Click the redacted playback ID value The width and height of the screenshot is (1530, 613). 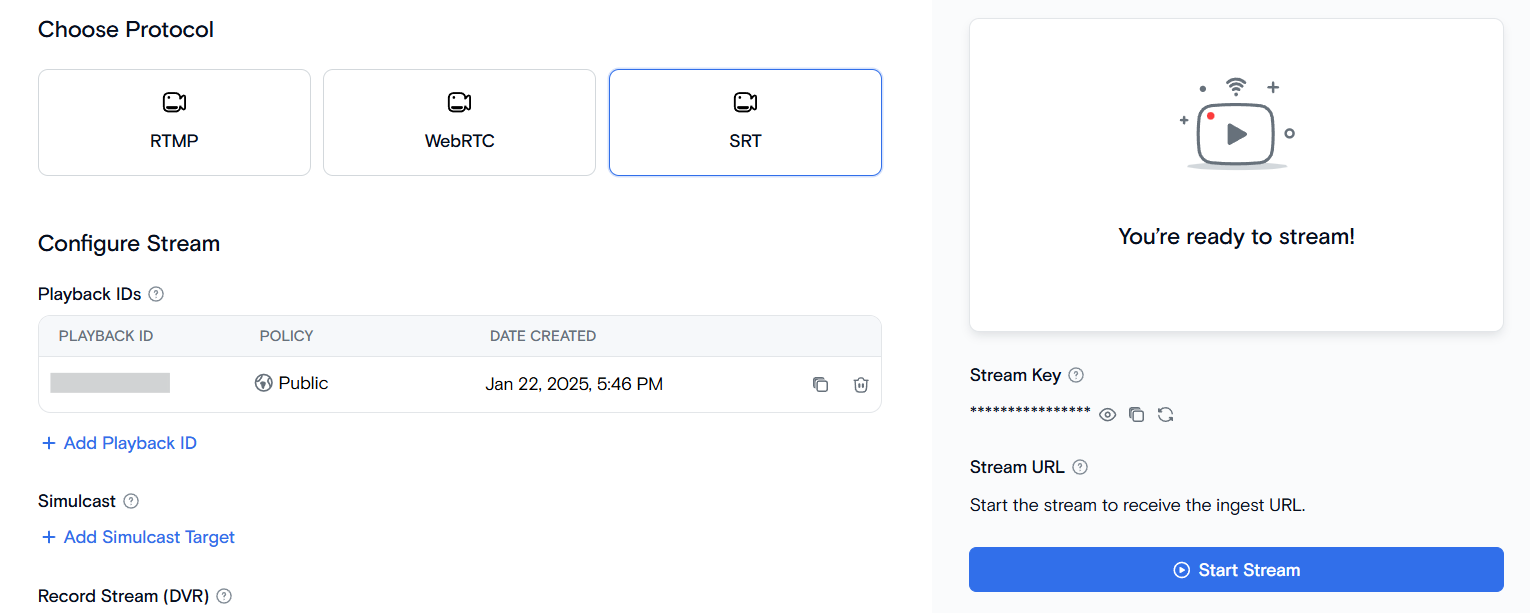pos(110,383)
